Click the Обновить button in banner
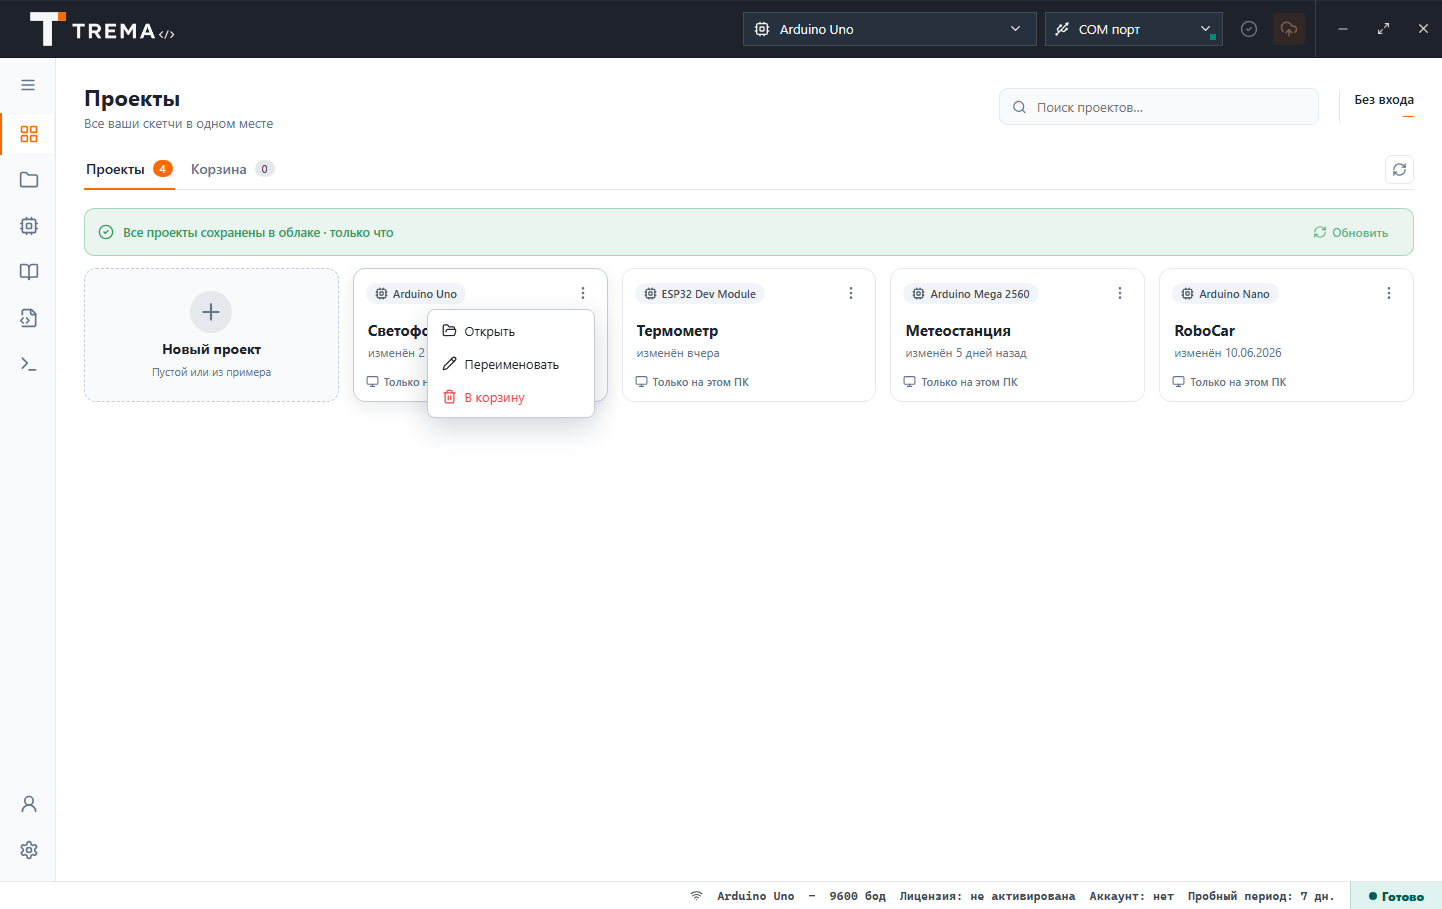The image size is (1442, 909). pyautogui.click(x=1351, y=232)
